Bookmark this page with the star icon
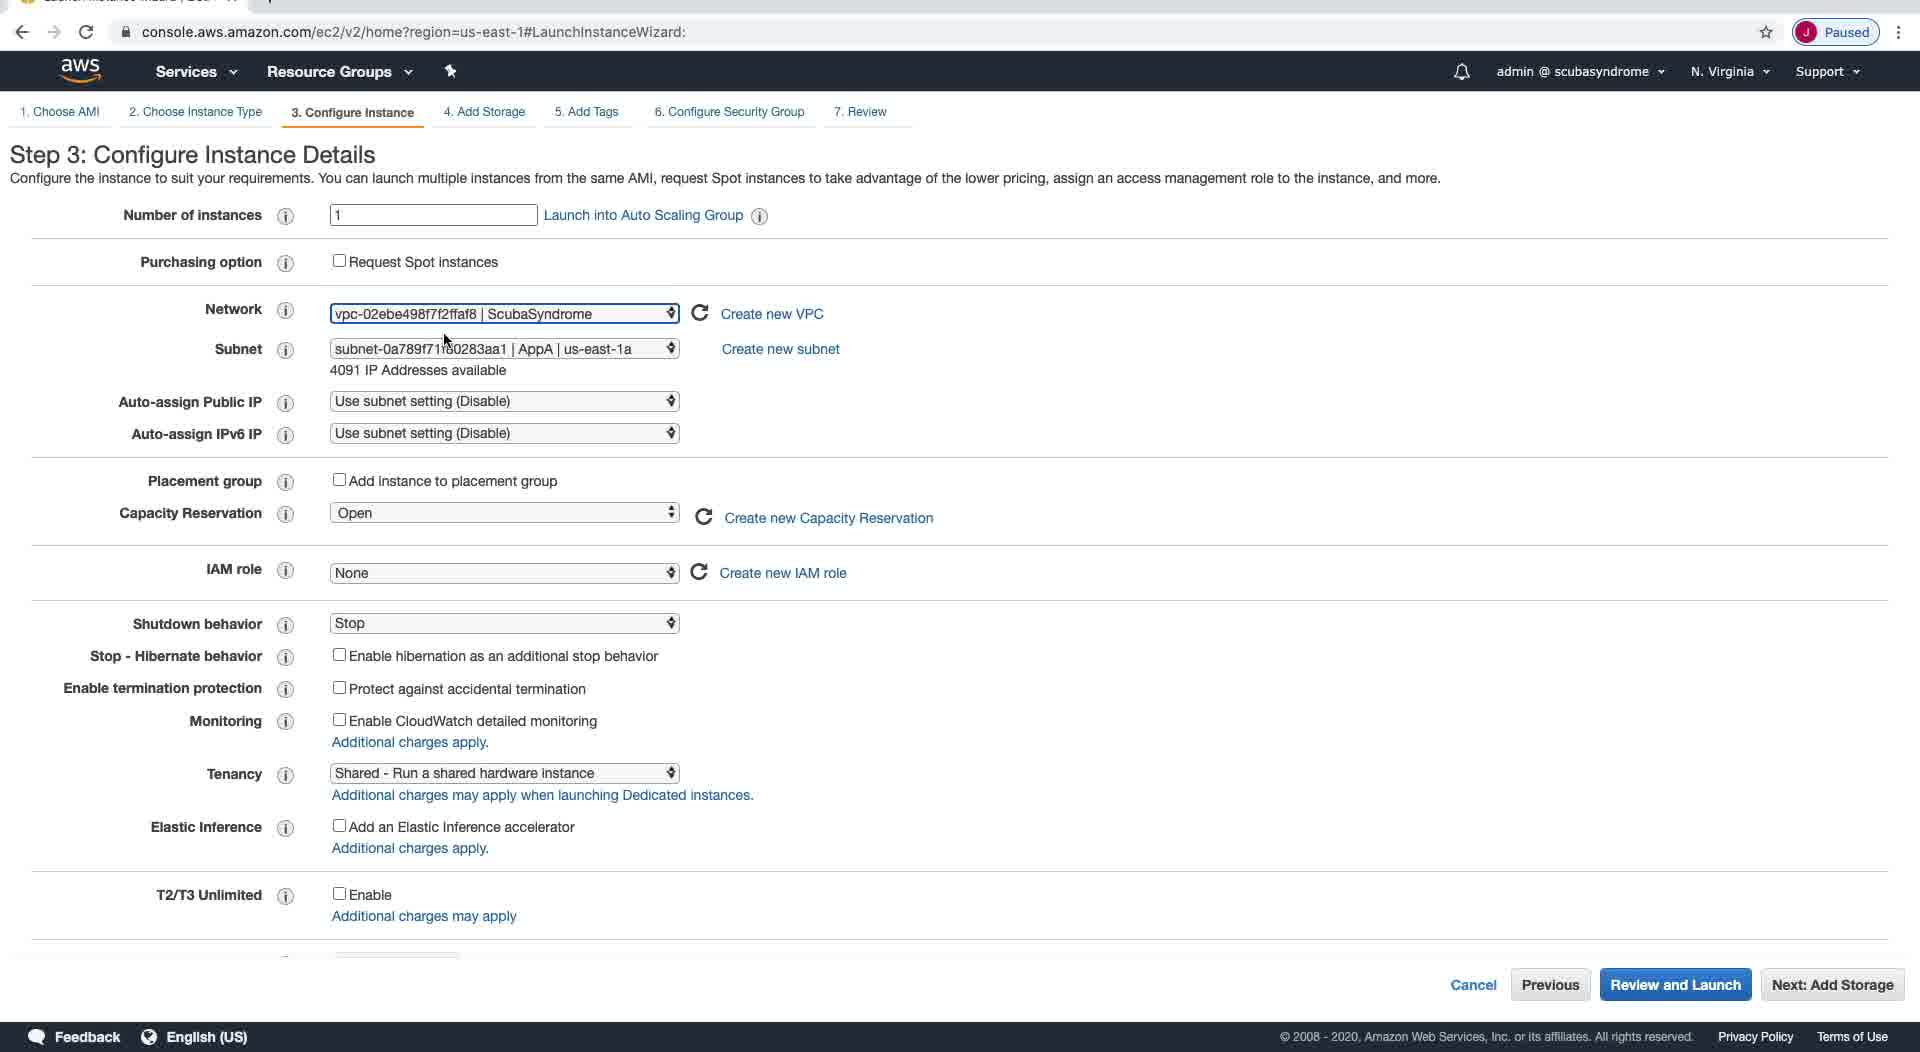The image size is (1920, 1052). point(1766,32)
